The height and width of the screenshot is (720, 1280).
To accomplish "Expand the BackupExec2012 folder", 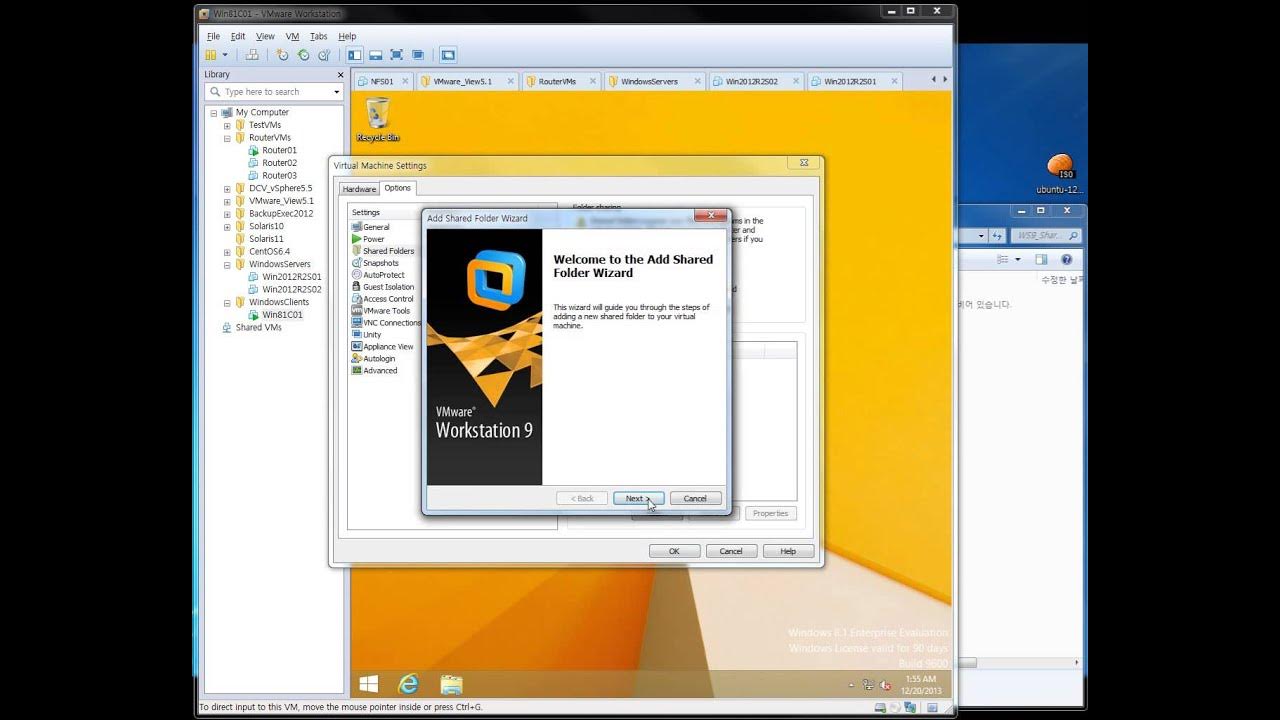I will pos(227,213).
